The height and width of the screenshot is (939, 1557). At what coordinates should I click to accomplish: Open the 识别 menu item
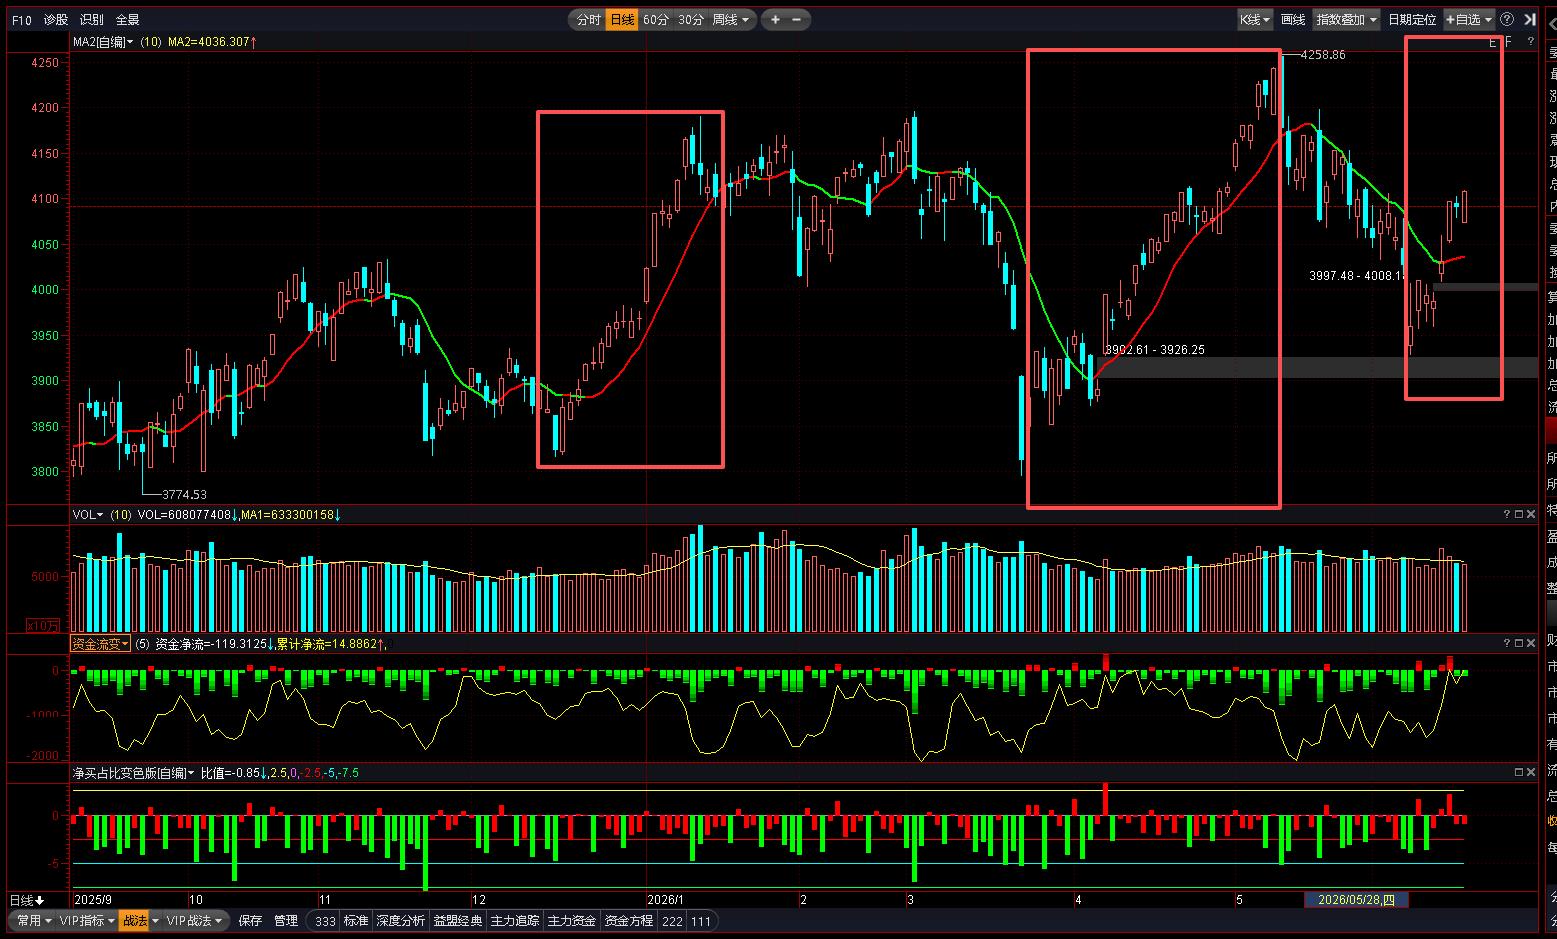(92, 20)
